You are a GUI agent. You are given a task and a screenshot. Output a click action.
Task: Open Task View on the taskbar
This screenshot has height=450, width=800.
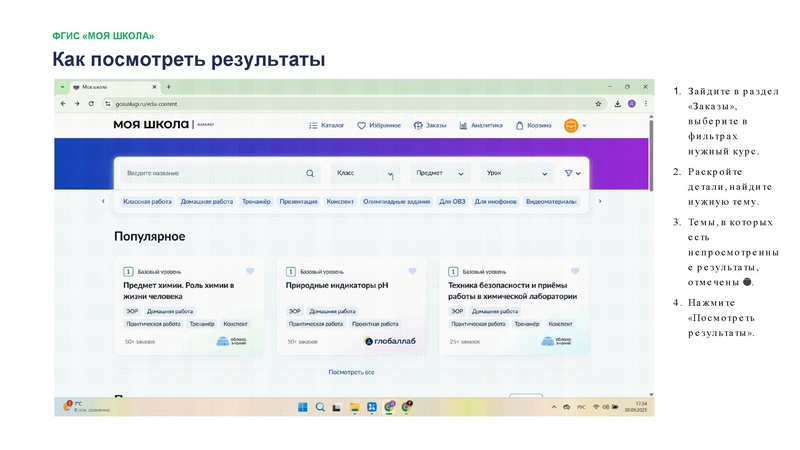coord(337,407)
